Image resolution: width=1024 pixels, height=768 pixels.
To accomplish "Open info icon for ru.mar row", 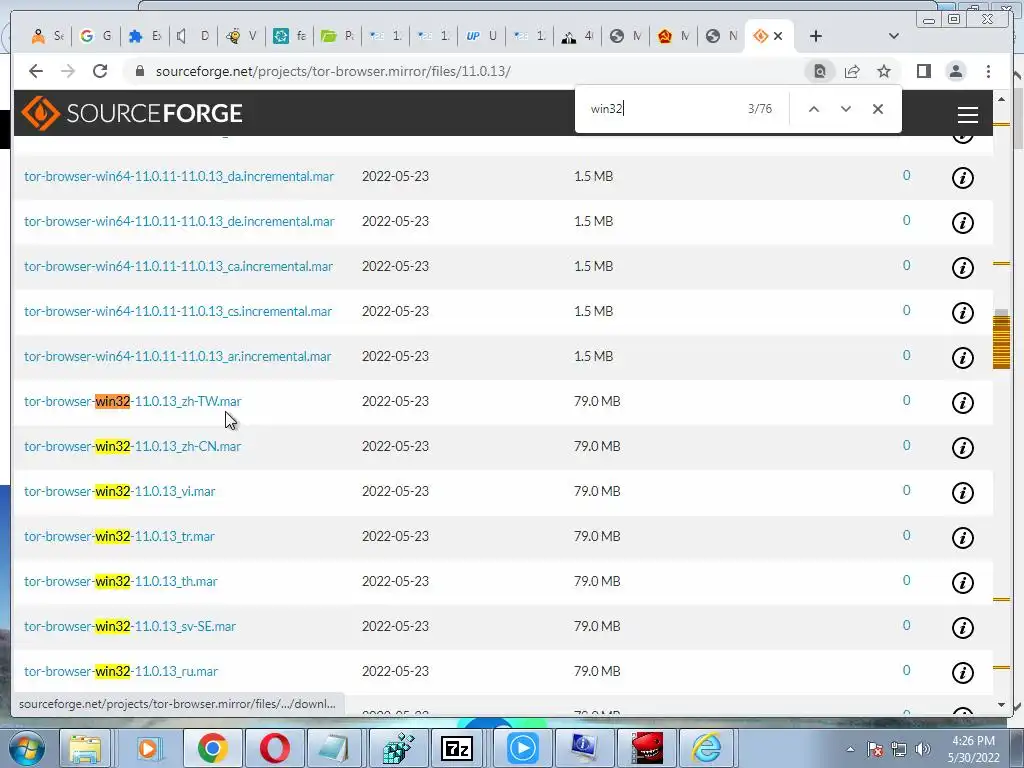I will pos(963,673).
